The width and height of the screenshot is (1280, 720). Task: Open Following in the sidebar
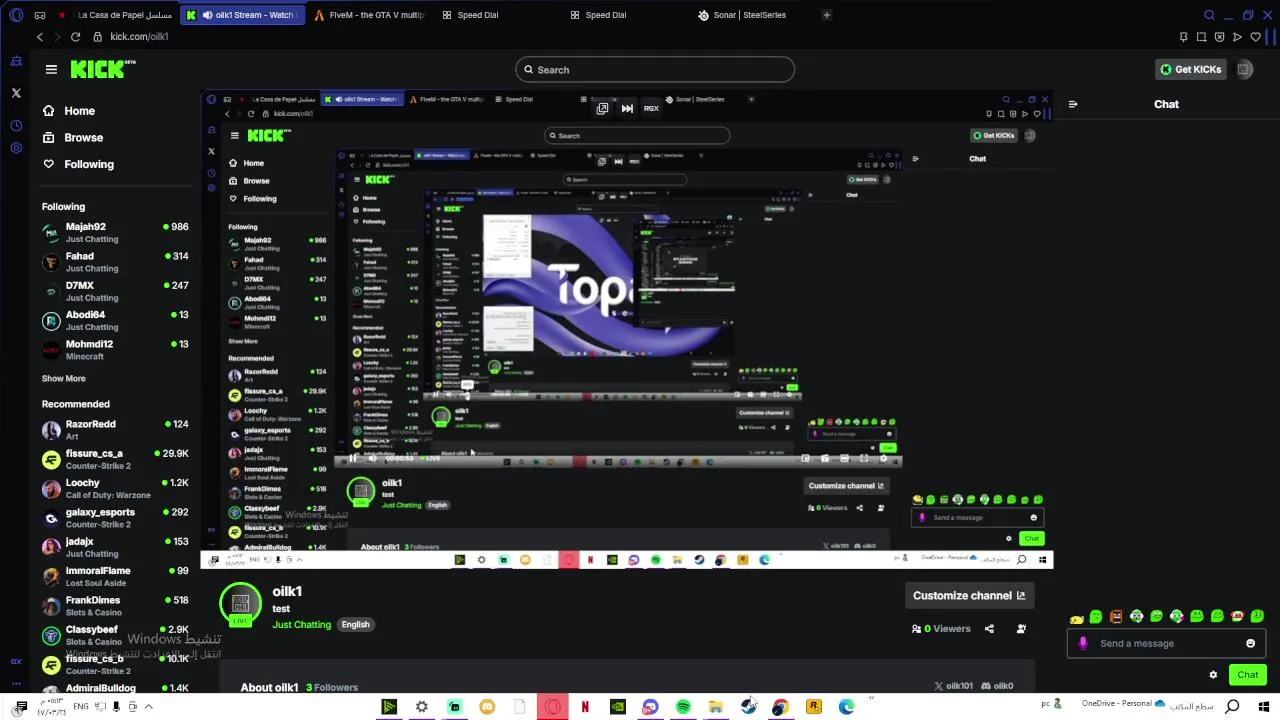[x=78, y=164]
